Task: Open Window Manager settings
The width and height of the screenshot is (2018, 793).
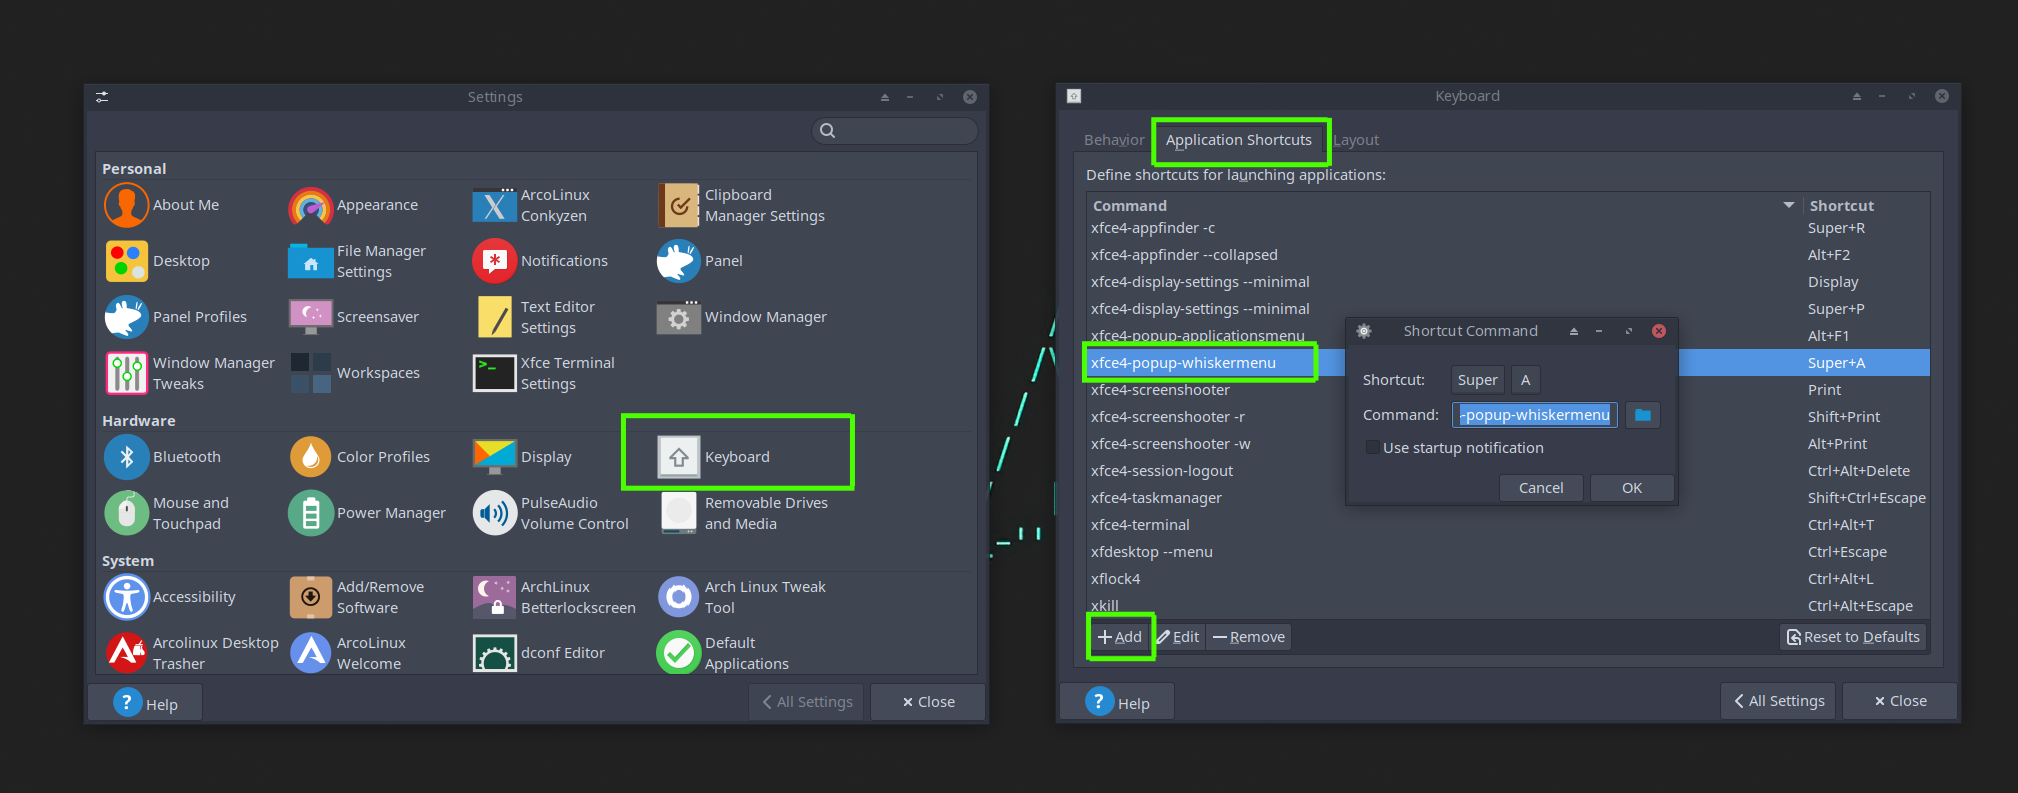Action: click(742, 317)
